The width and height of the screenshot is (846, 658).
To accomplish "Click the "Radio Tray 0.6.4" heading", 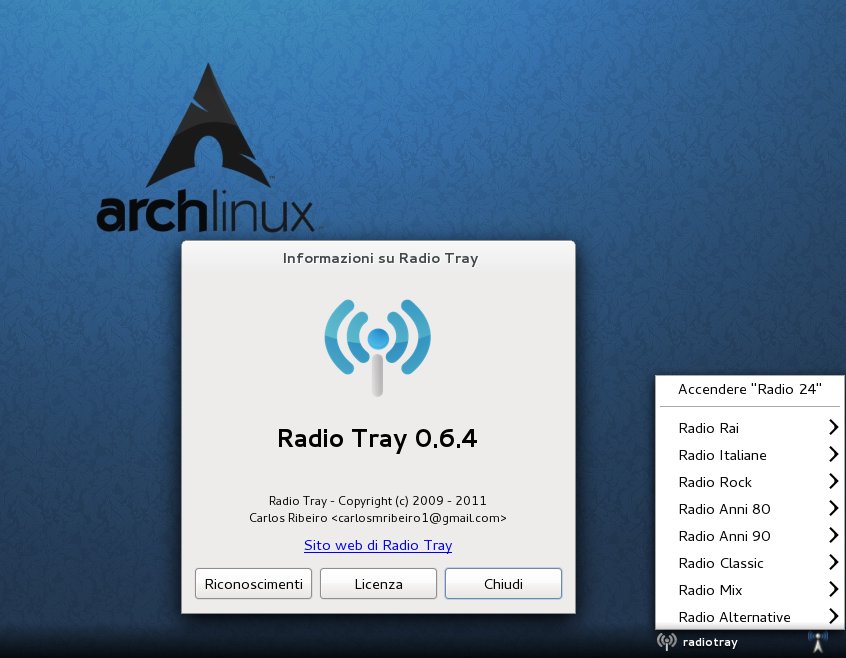I will pos(377,438).
